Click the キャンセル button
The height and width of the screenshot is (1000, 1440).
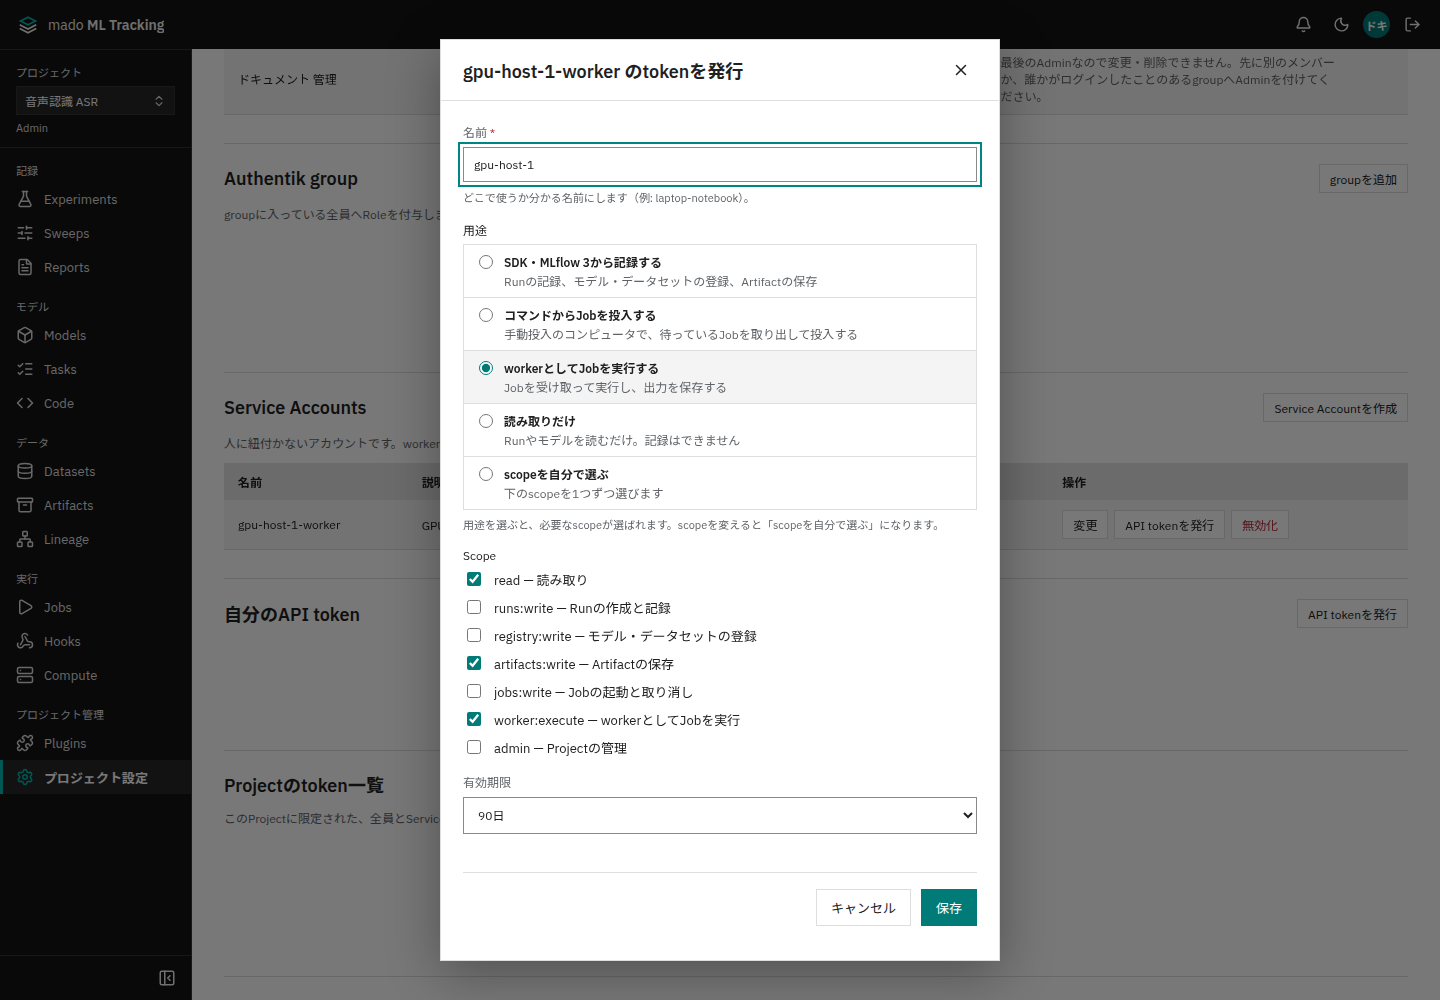pos(863,908)
